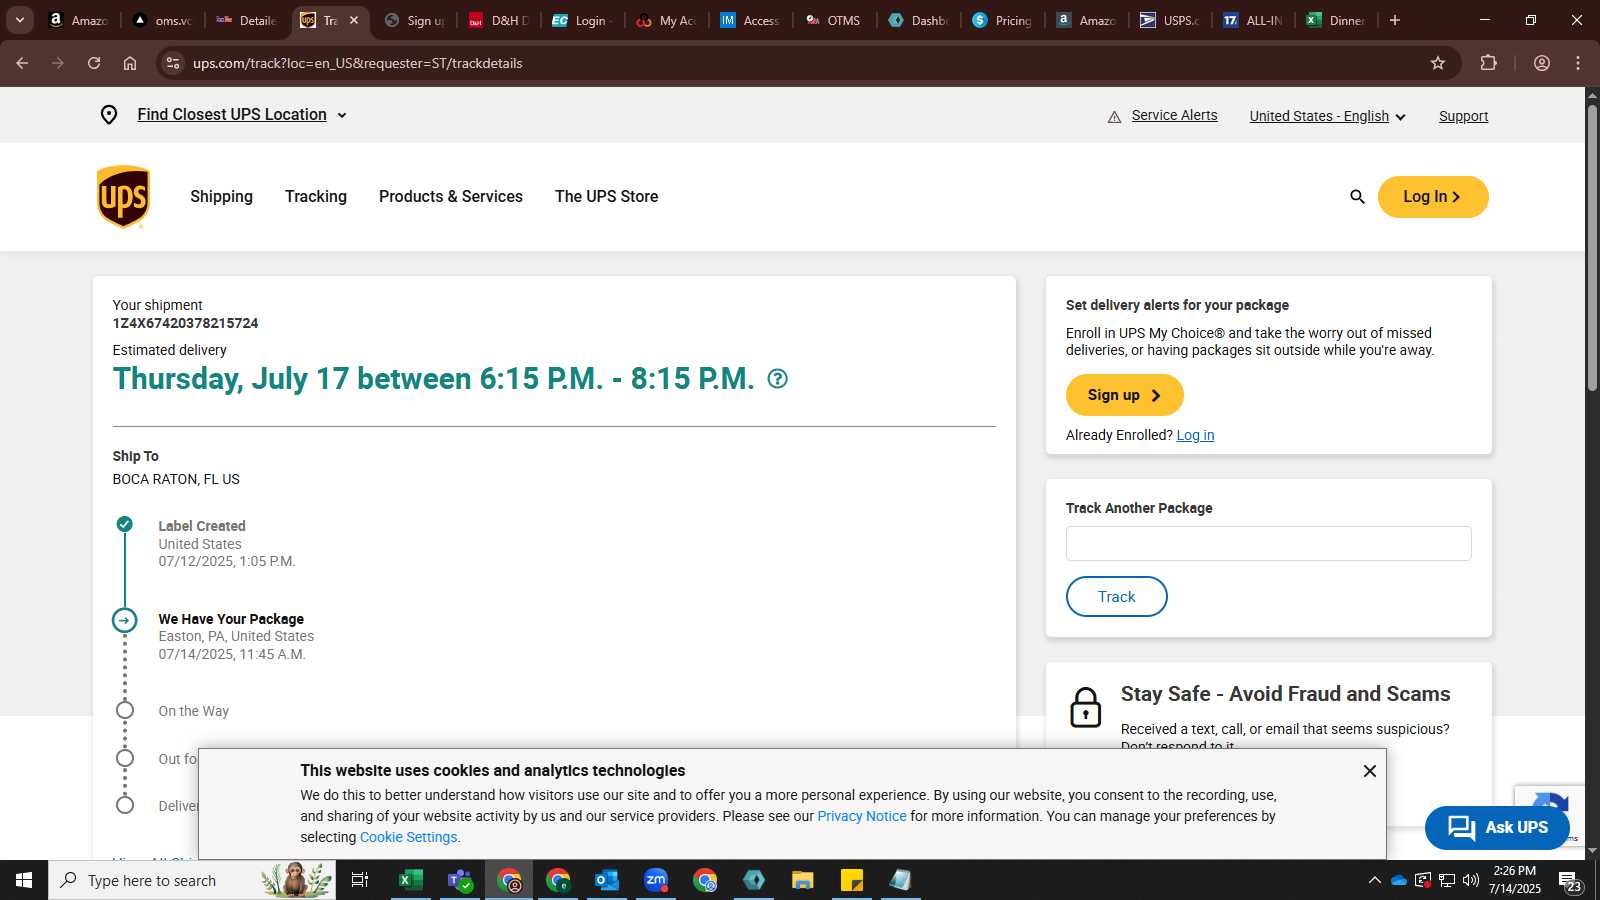Viewport: 1600px width, 900px height.
Task: Open the Tracking menu
Action: [316, 197]
